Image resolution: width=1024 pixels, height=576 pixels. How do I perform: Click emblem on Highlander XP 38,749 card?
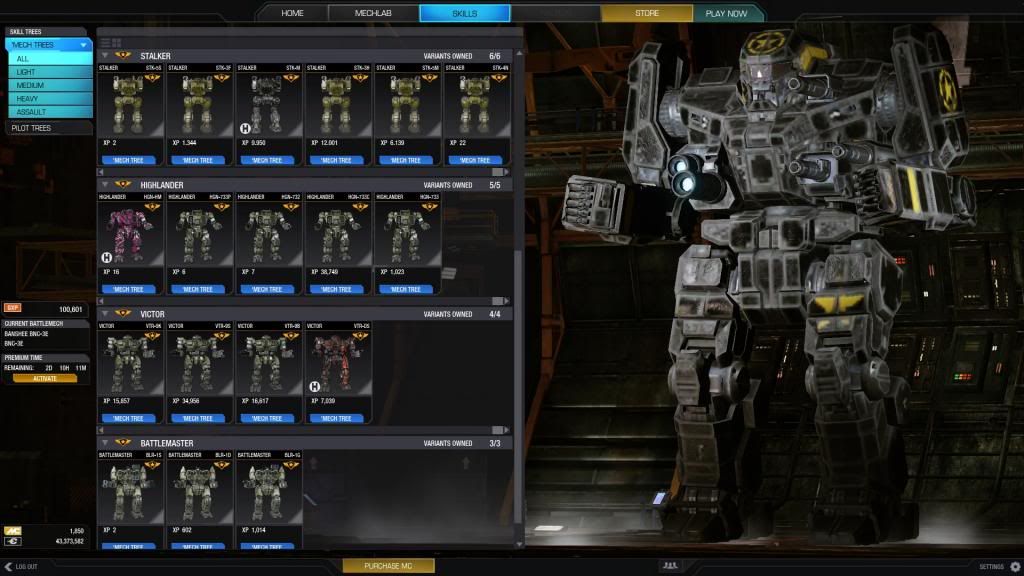(360, 208)
